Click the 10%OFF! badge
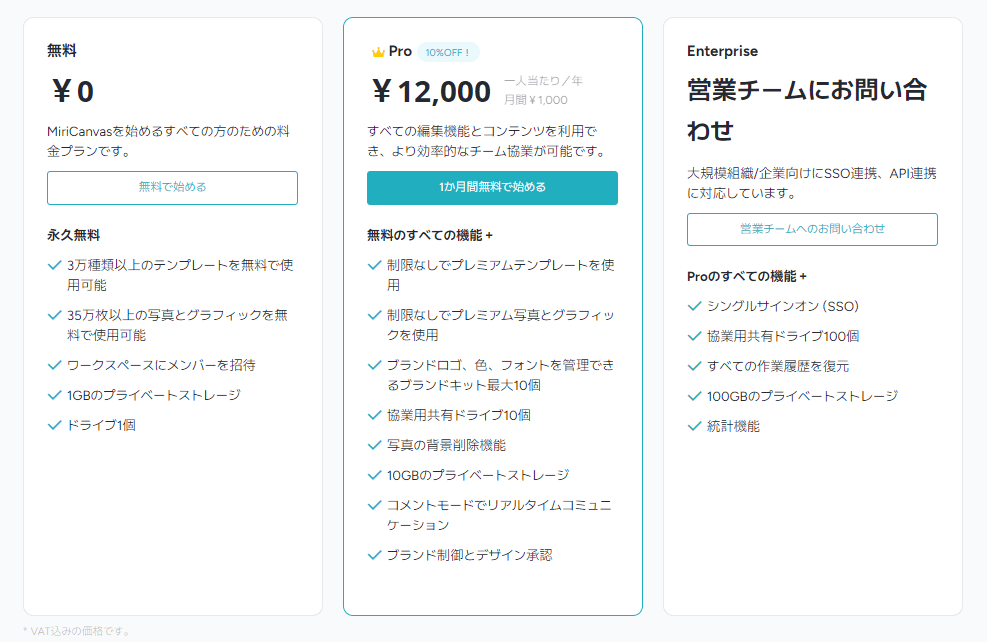The height and width of the screenshot is (642, 987). (448, 52)
